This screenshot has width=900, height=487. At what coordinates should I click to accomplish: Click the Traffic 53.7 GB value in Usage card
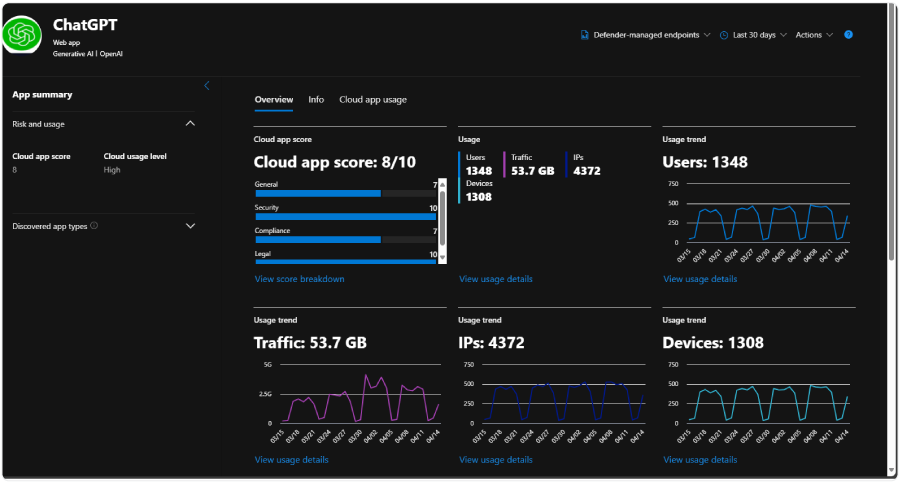[x=533, y=171]
